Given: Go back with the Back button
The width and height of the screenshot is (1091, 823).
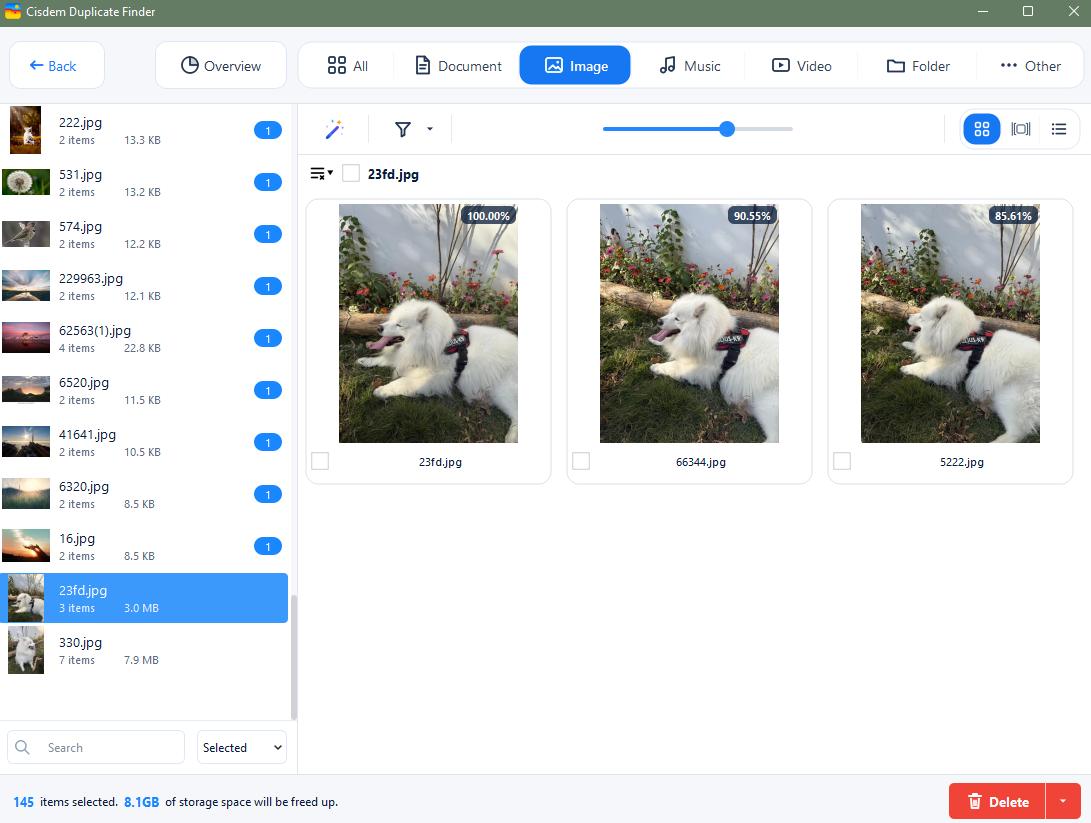Looking at the screenshot, I should coord(57,65).
